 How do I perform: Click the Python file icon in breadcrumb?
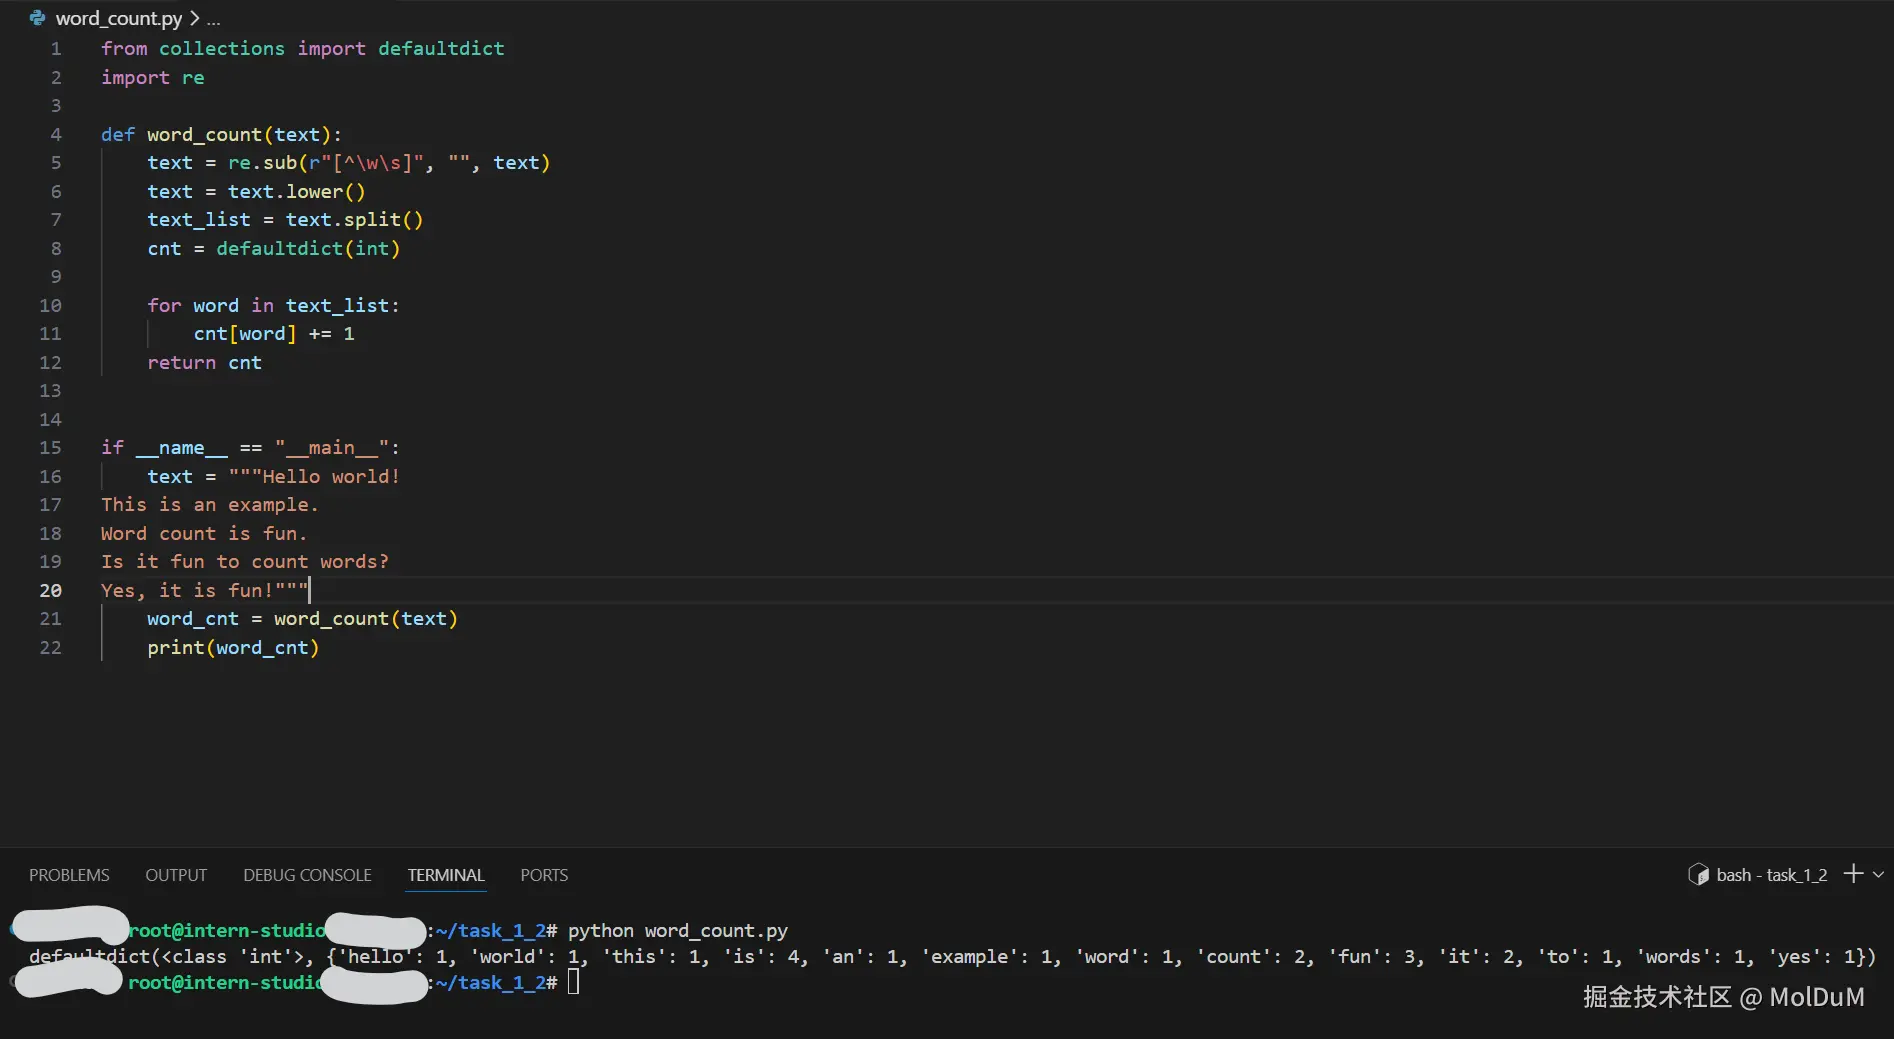[x=38, y=18]
